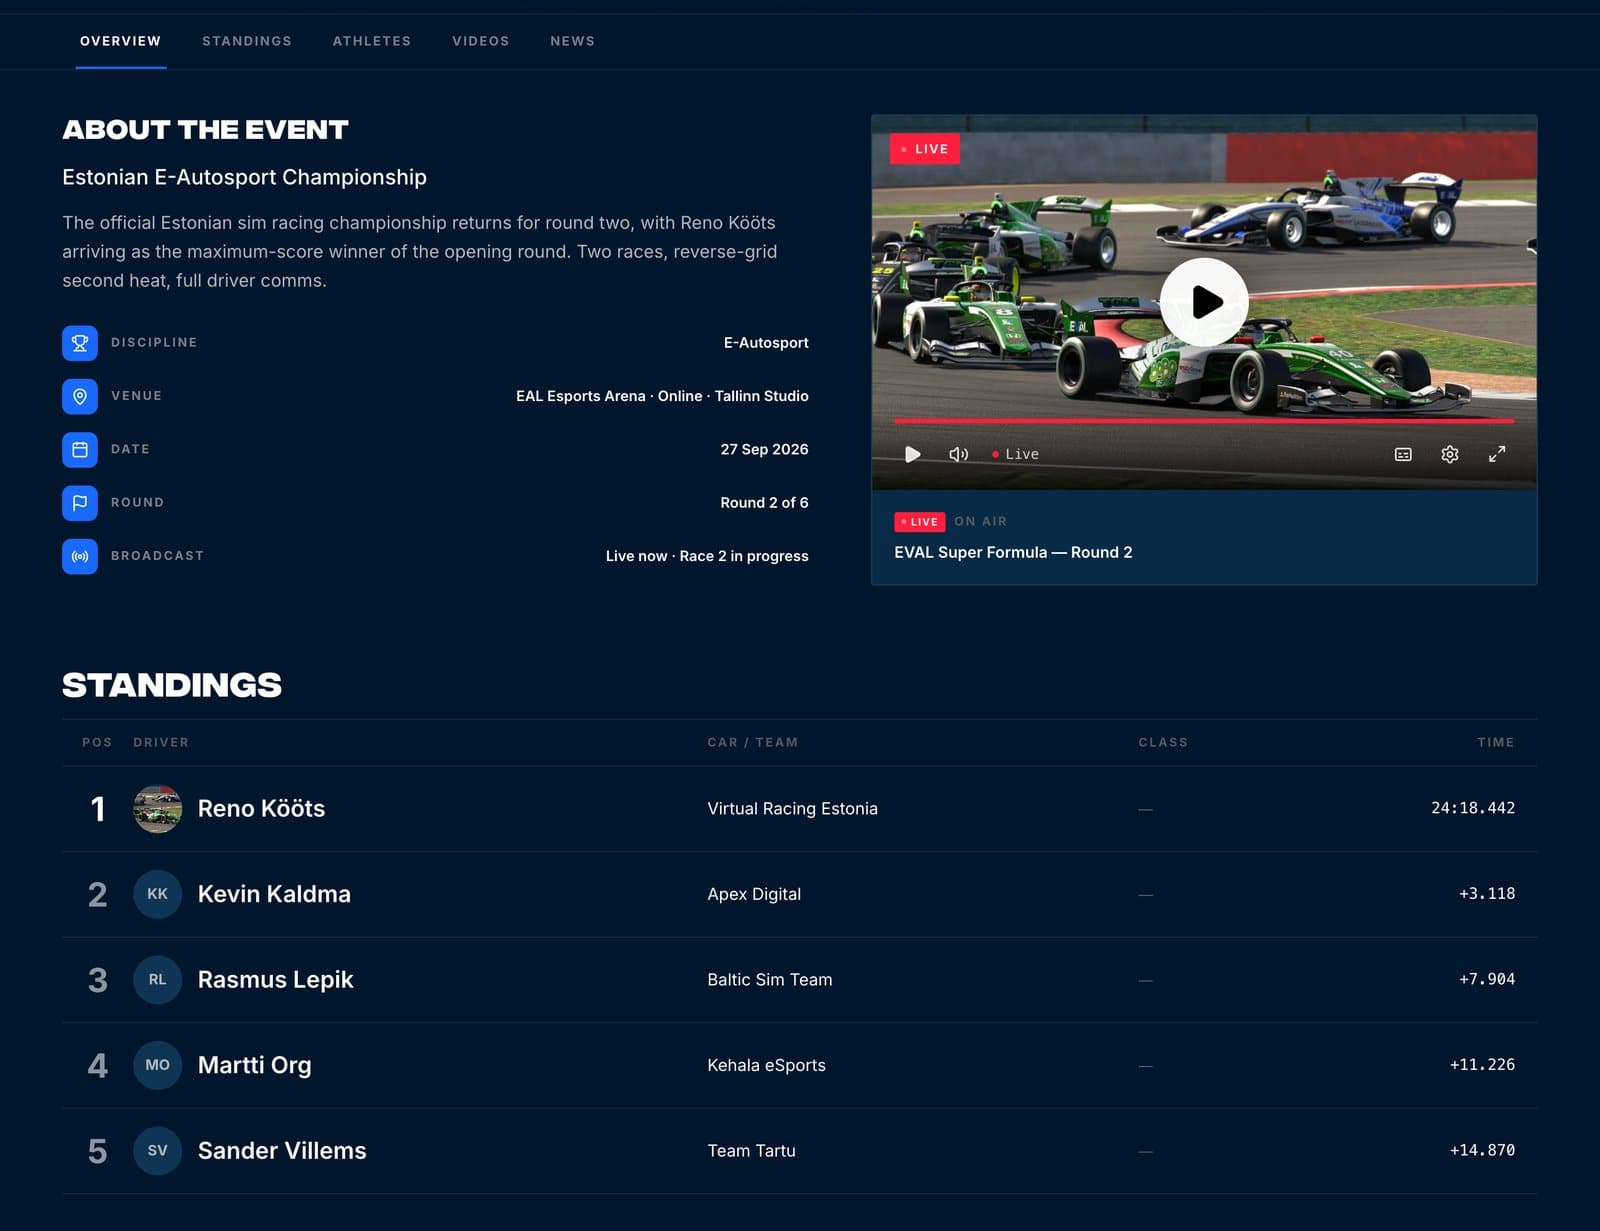The width and height of the screenshot is (1600, 1231).
Task: Click the TIME column header
Action: pos(1496,742)
